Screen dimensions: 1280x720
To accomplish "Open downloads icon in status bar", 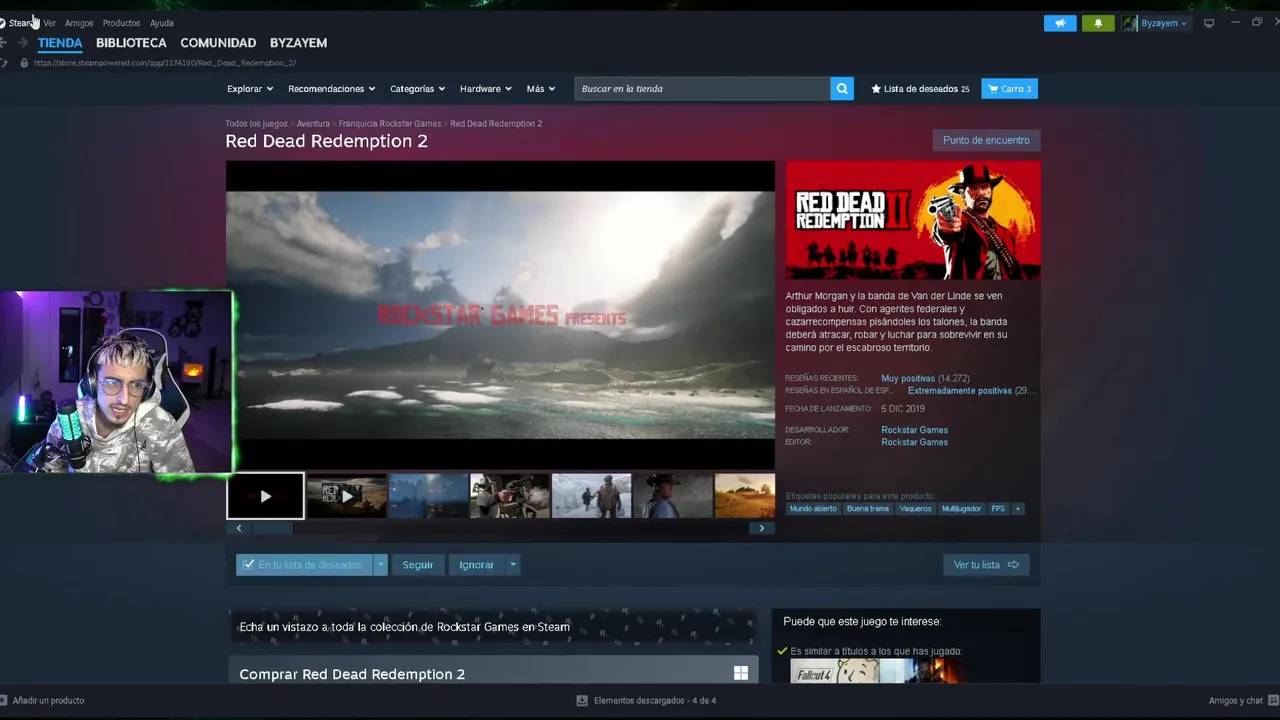I will point(582,701).
